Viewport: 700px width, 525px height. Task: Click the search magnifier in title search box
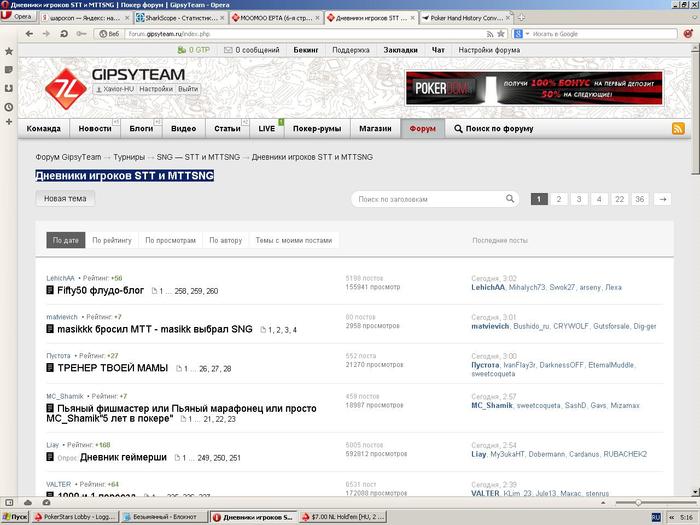point(510,199)
